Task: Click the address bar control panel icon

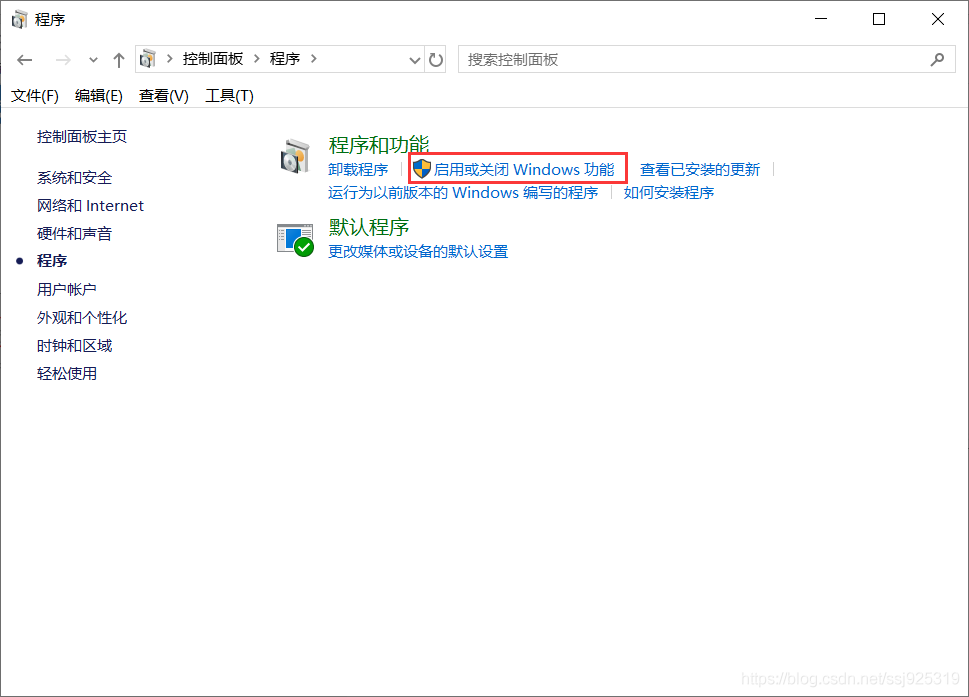Action: pos(148,59)
